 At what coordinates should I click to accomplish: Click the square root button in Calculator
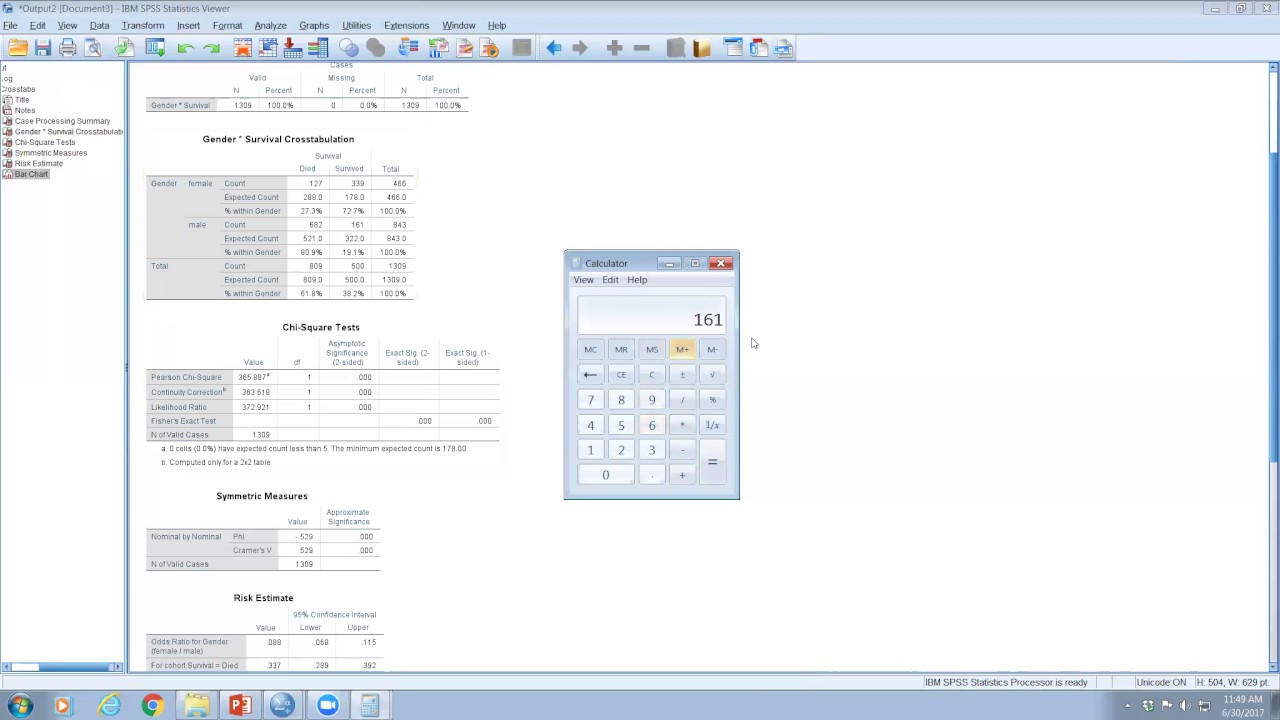(x=712, y=374)
